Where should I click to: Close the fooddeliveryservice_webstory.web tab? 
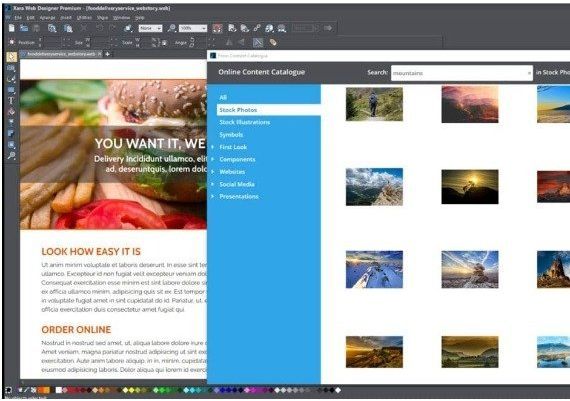100,54
